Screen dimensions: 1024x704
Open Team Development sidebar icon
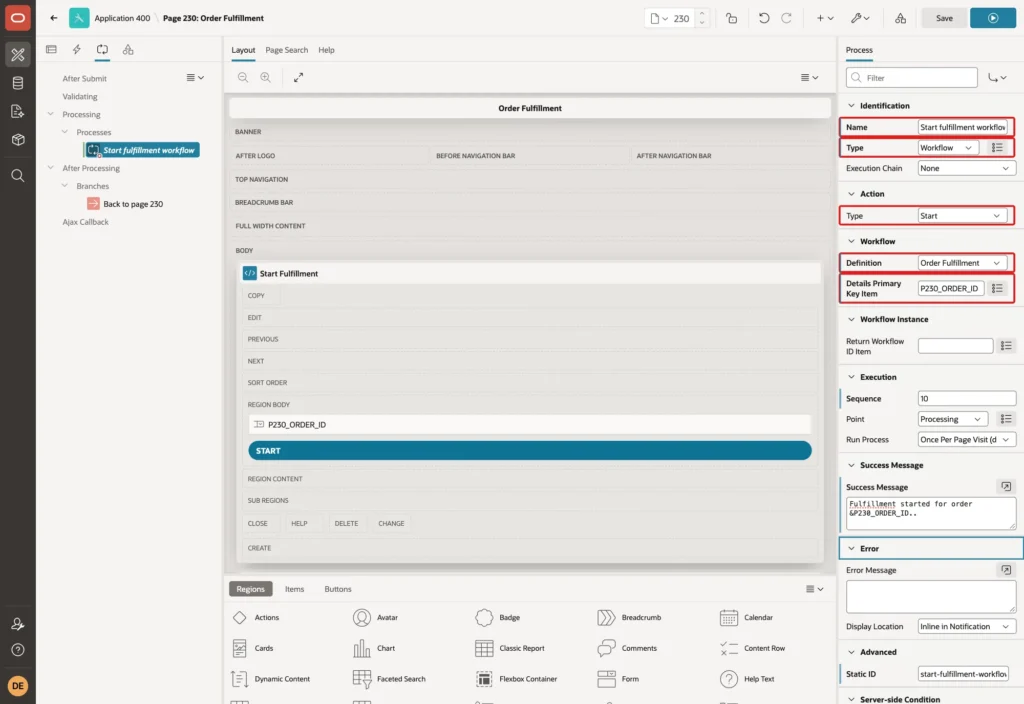pyautogui.click(x=18, y=112)
